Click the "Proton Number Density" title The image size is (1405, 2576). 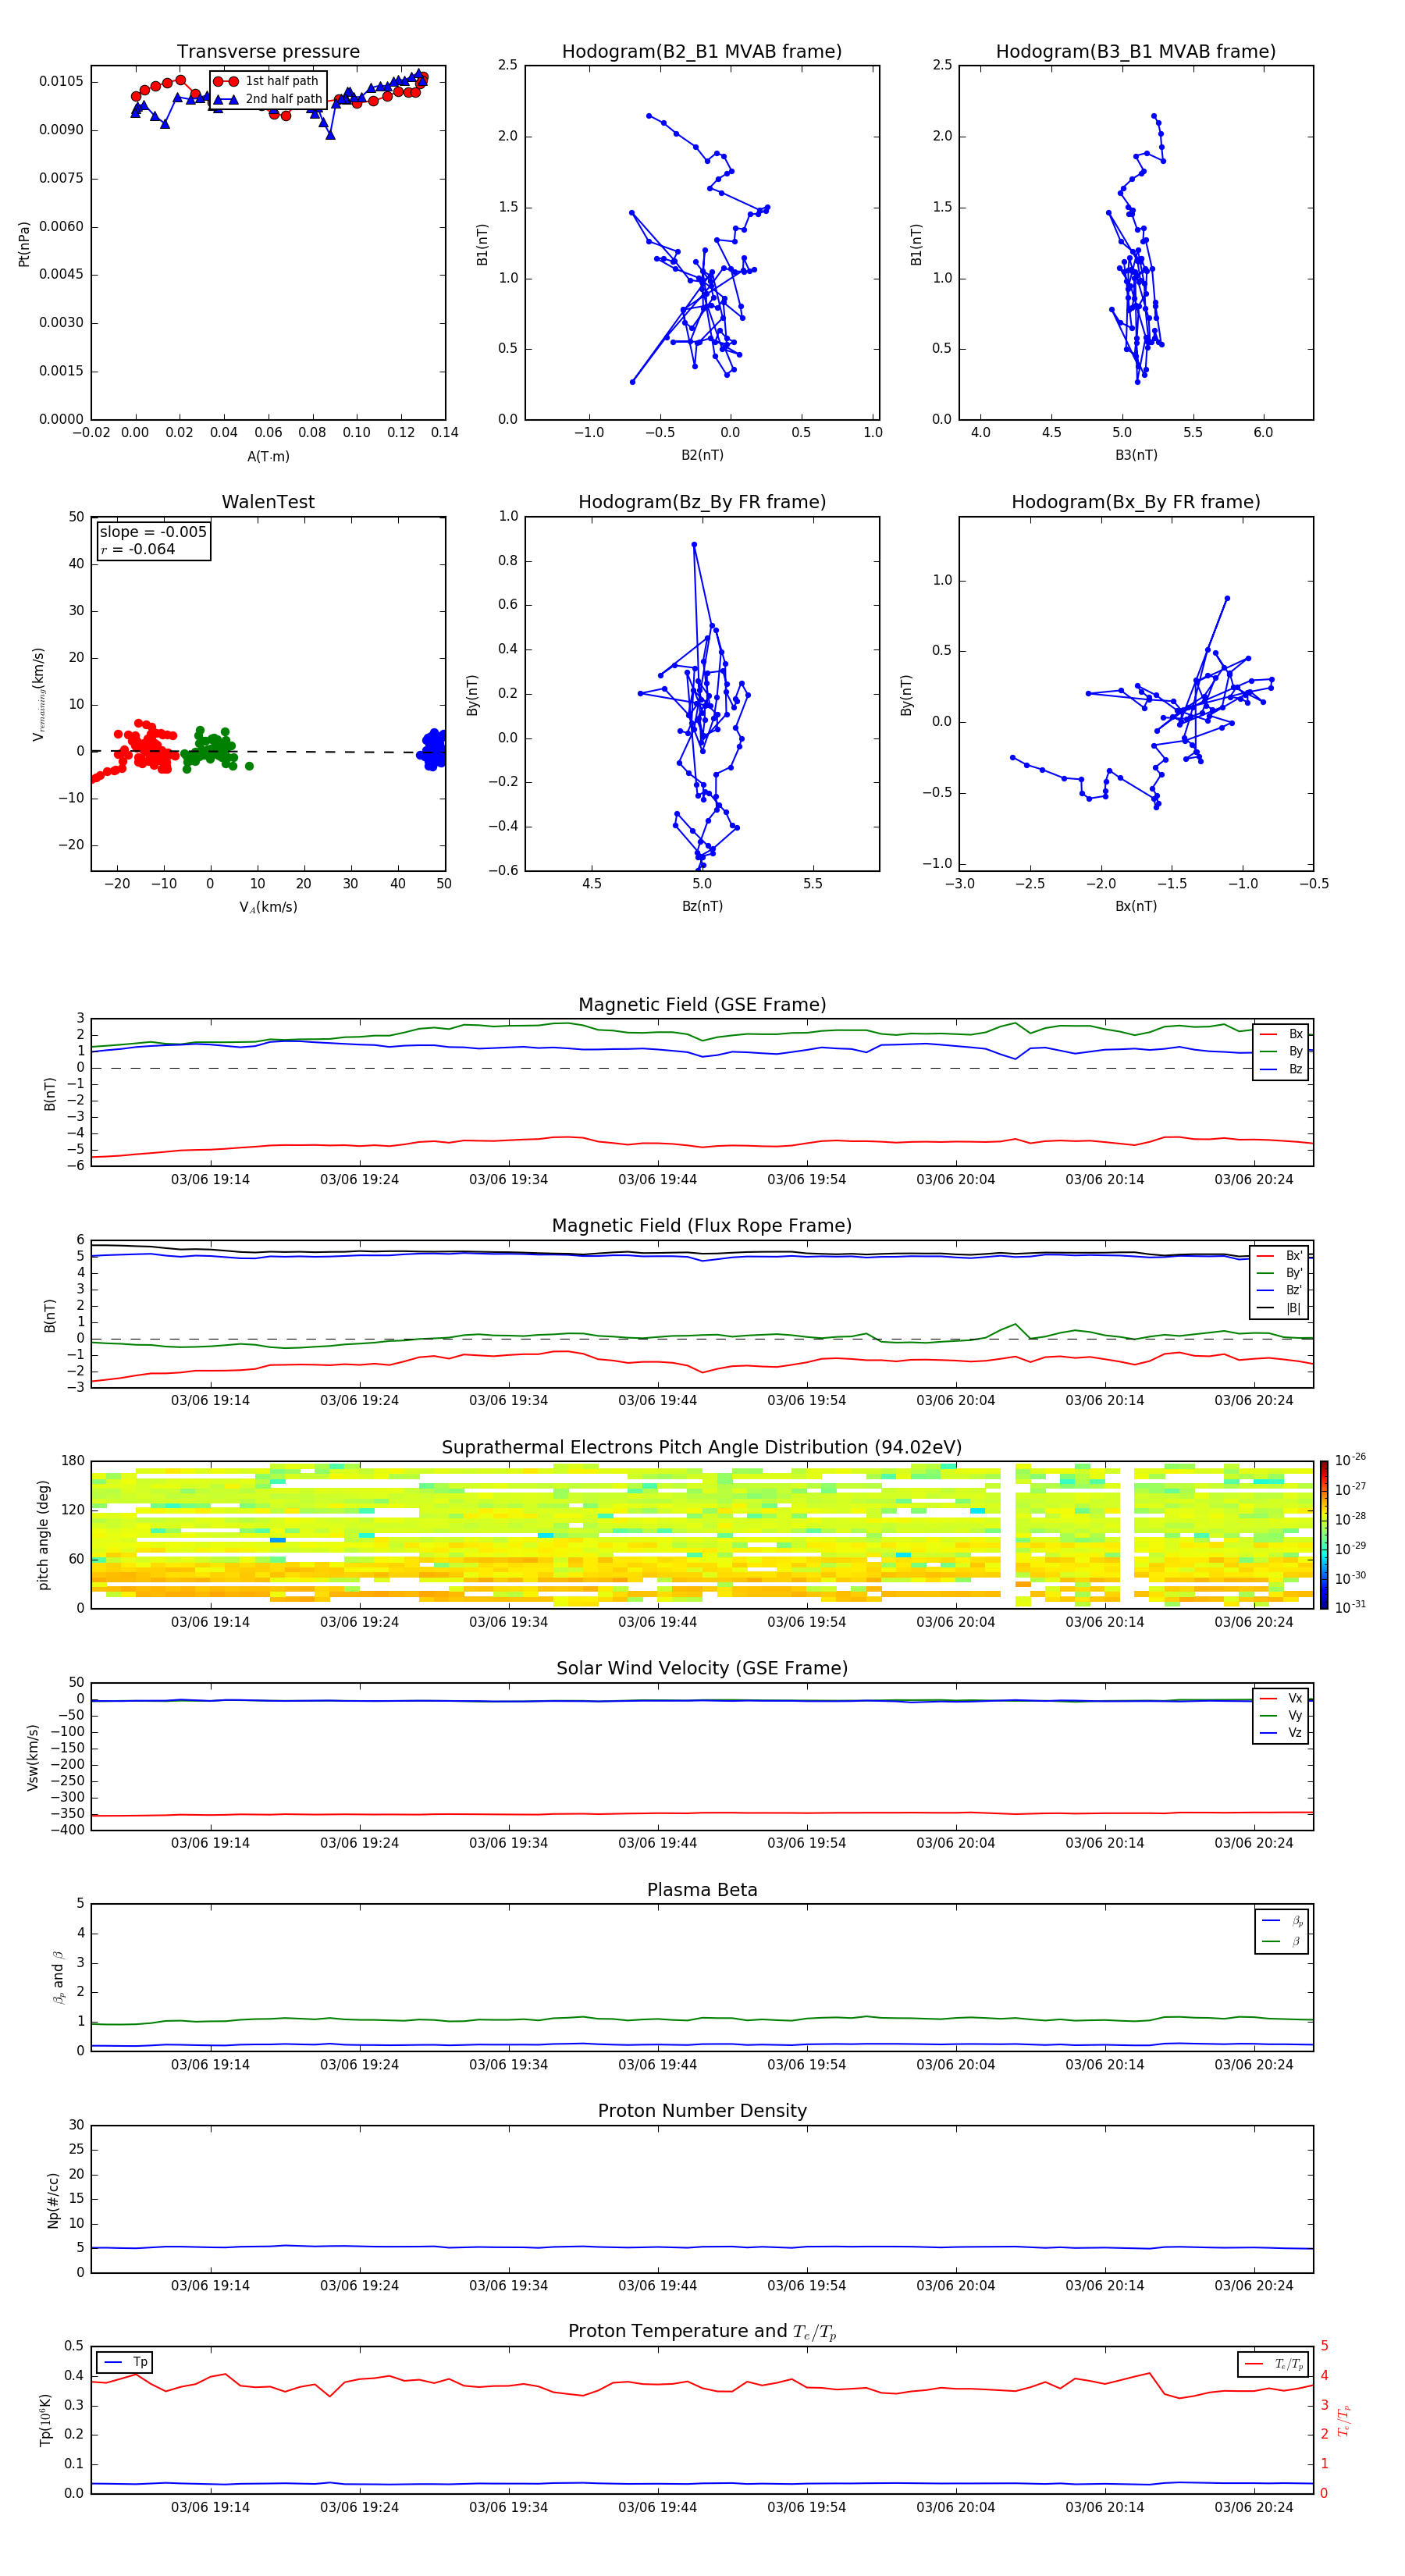(702, 2111)
